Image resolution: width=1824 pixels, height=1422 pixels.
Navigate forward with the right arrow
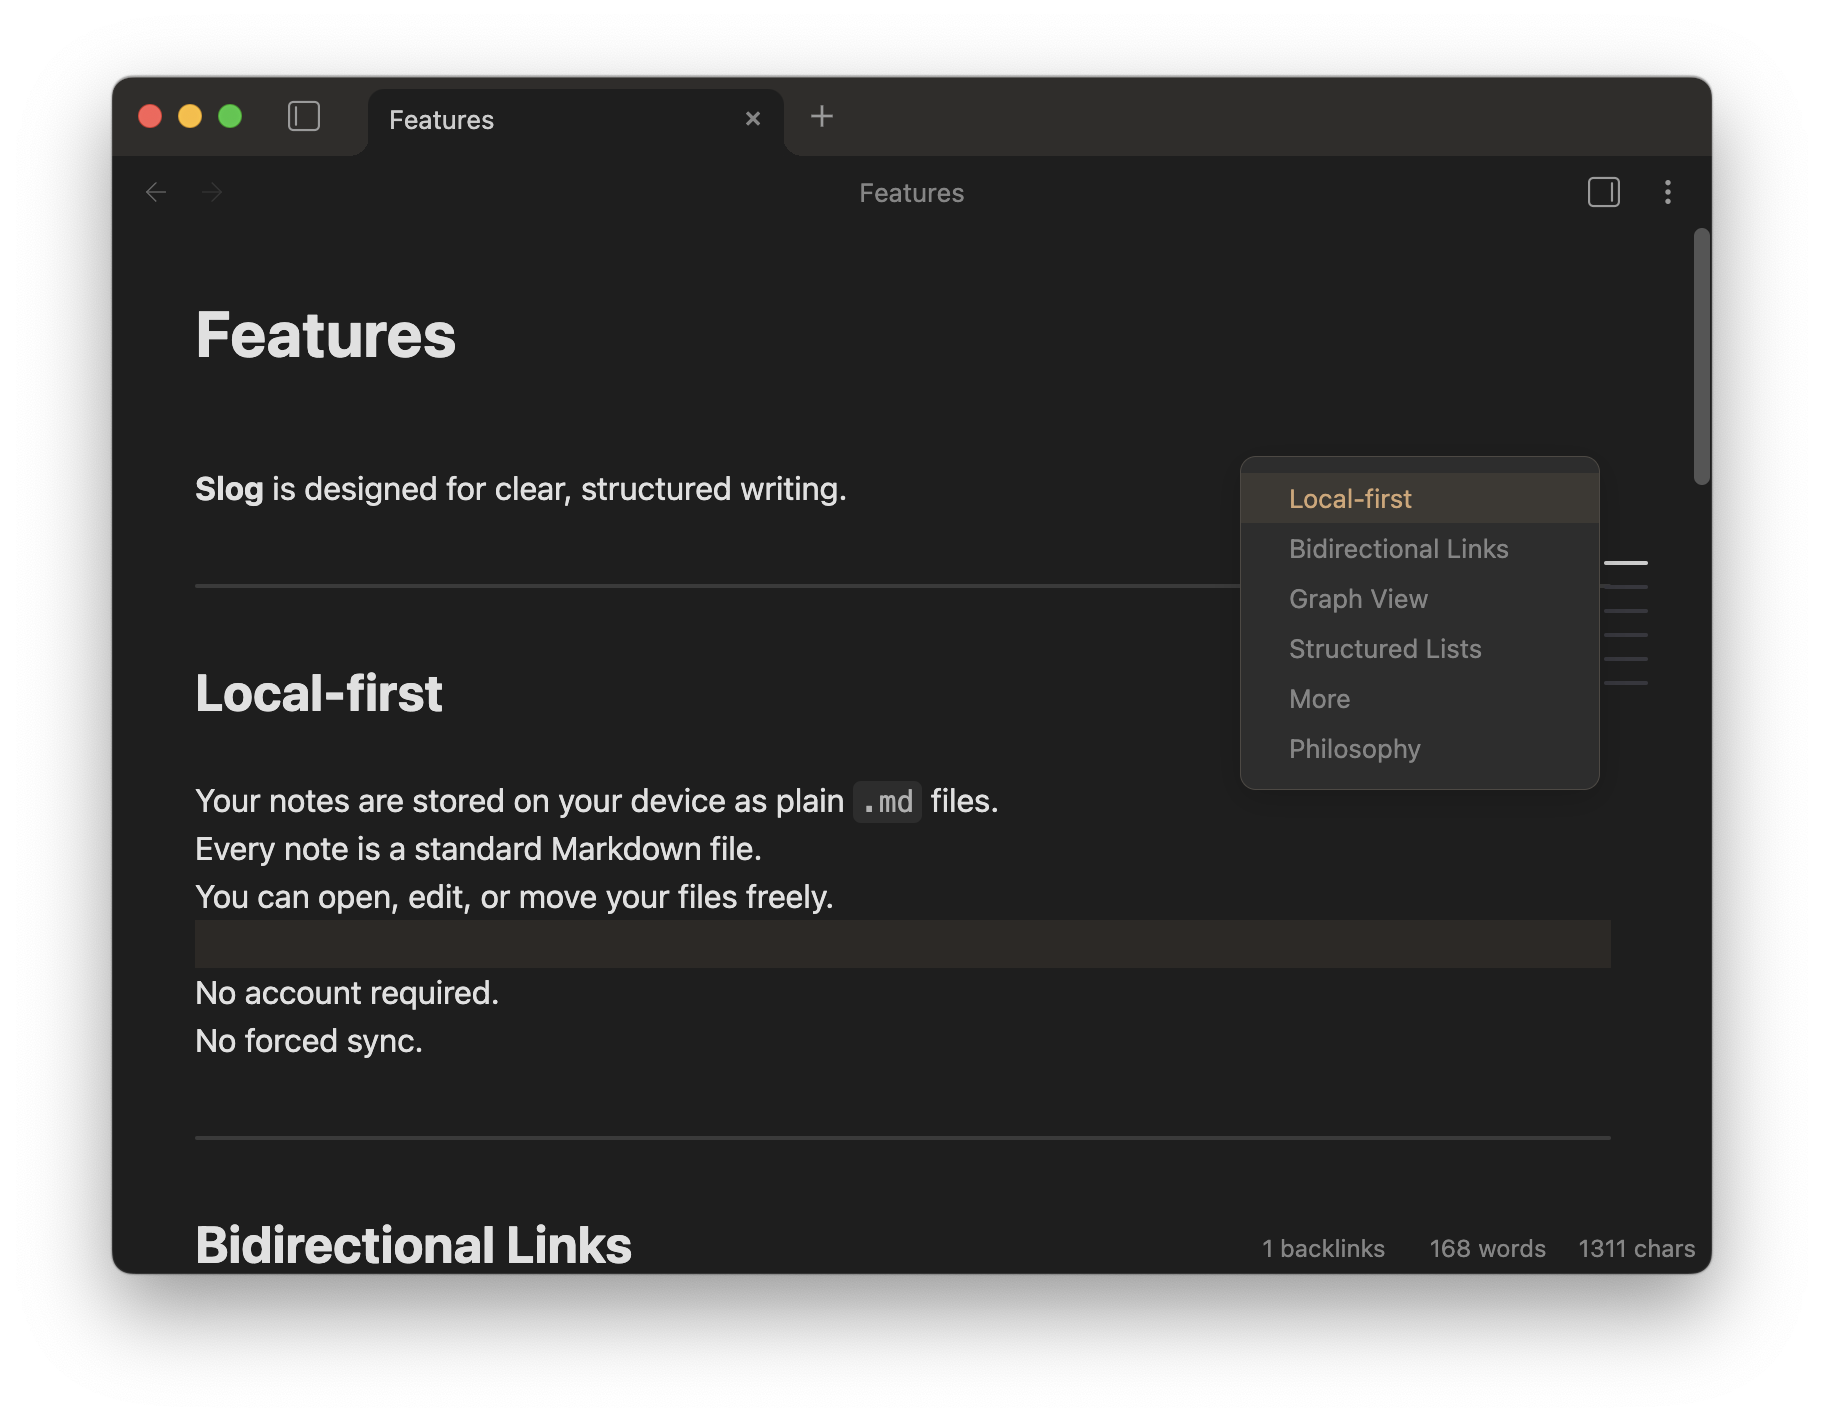[x=212, y=192]
